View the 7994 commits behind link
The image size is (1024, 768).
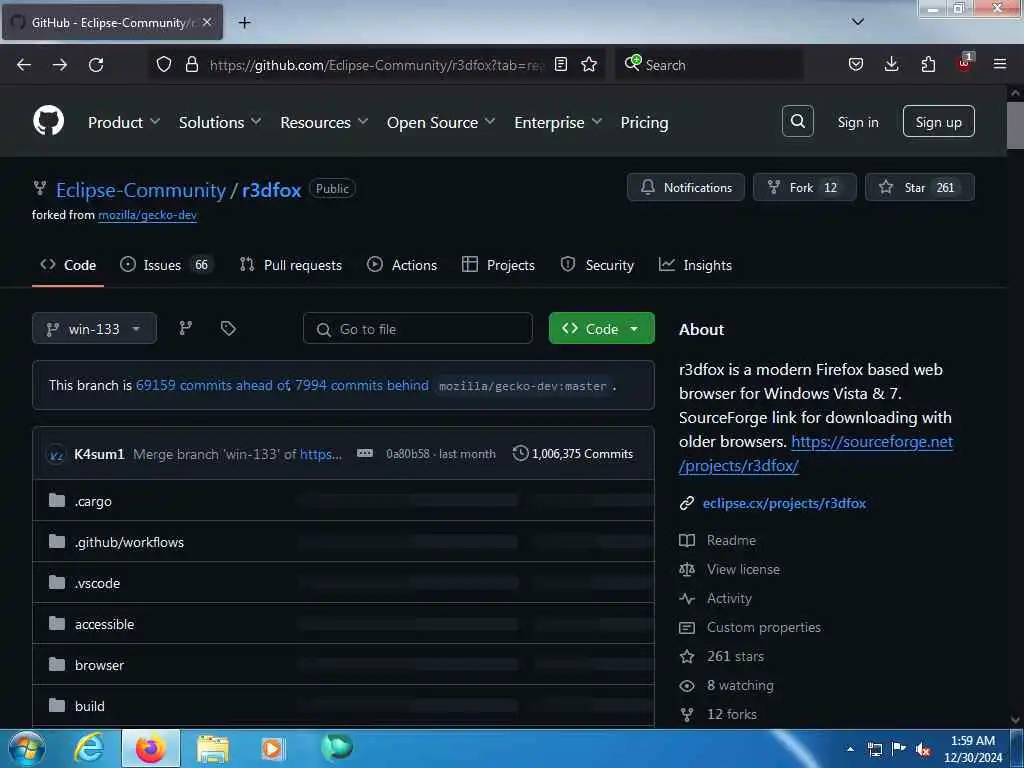tap(362, 385)
